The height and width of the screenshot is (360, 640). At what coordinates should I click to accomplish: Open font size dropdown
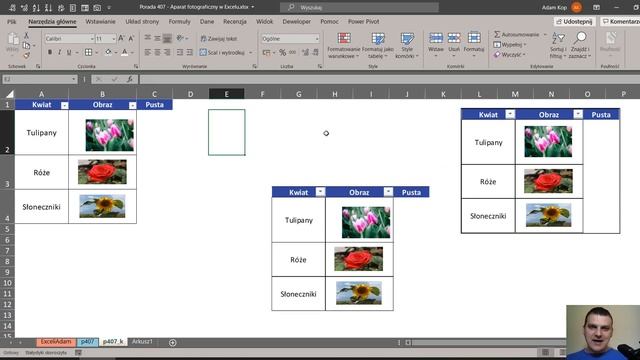point(113,38)
